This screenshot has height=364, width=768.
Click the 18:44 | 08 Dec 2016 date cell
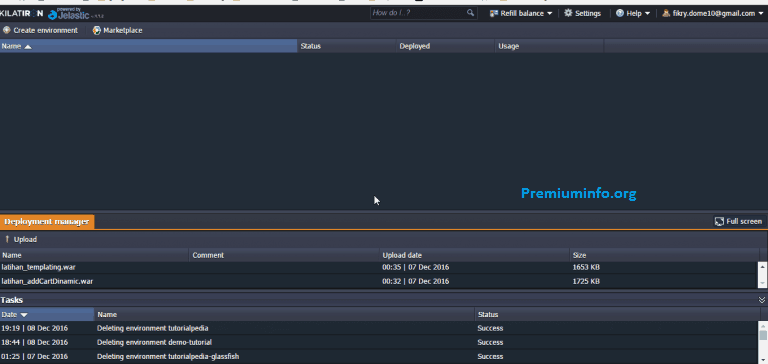point(35,342)
